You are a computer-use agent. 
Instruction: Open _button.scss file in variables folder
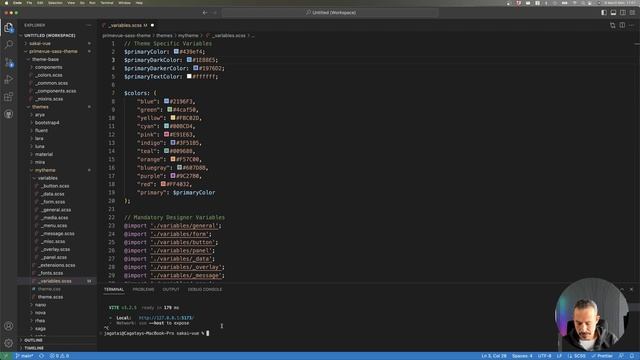click(55, 186)
